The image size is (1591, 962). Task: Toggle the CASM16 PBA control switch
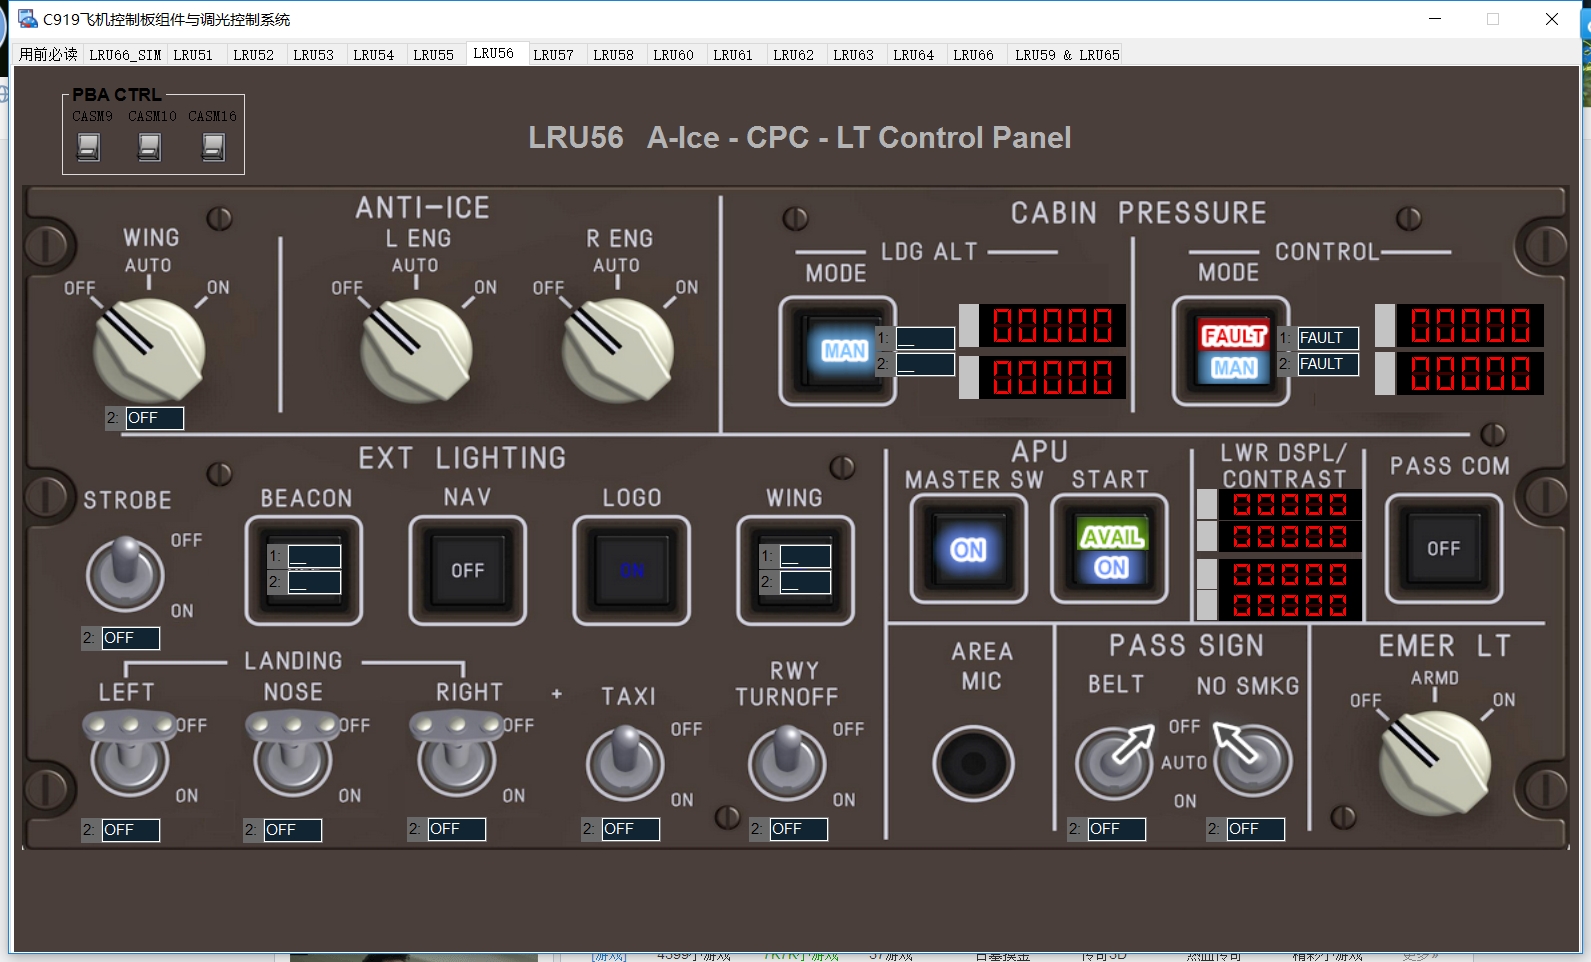pyautogui.click(x=213, y=146)
